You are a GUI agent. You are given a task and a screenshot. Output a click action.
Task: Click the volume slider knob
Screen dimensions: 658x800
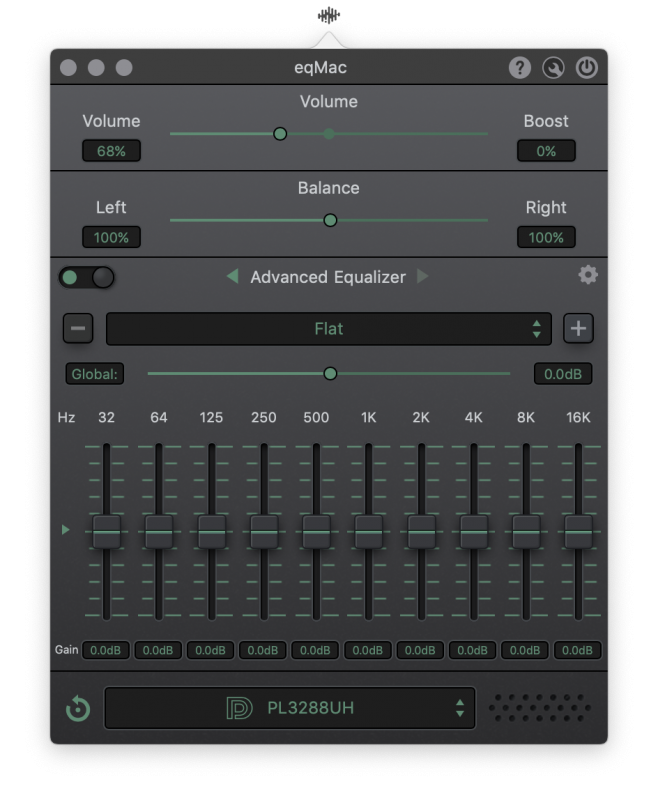pyautogui.click(x=280, y=134)
